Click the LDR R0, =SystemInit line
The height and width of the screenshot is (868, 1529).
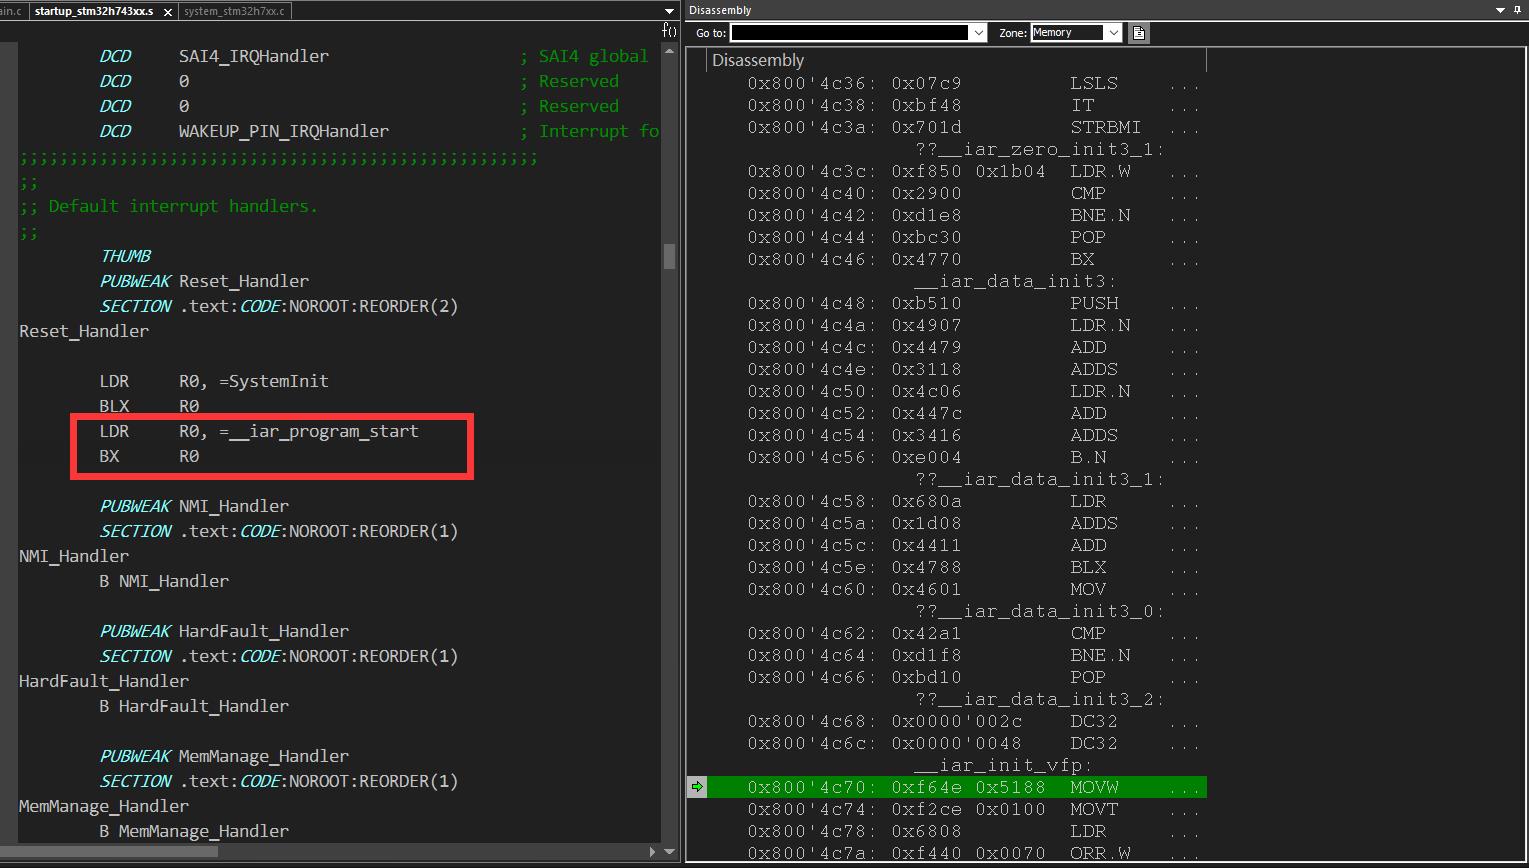(x=214, y=381)
